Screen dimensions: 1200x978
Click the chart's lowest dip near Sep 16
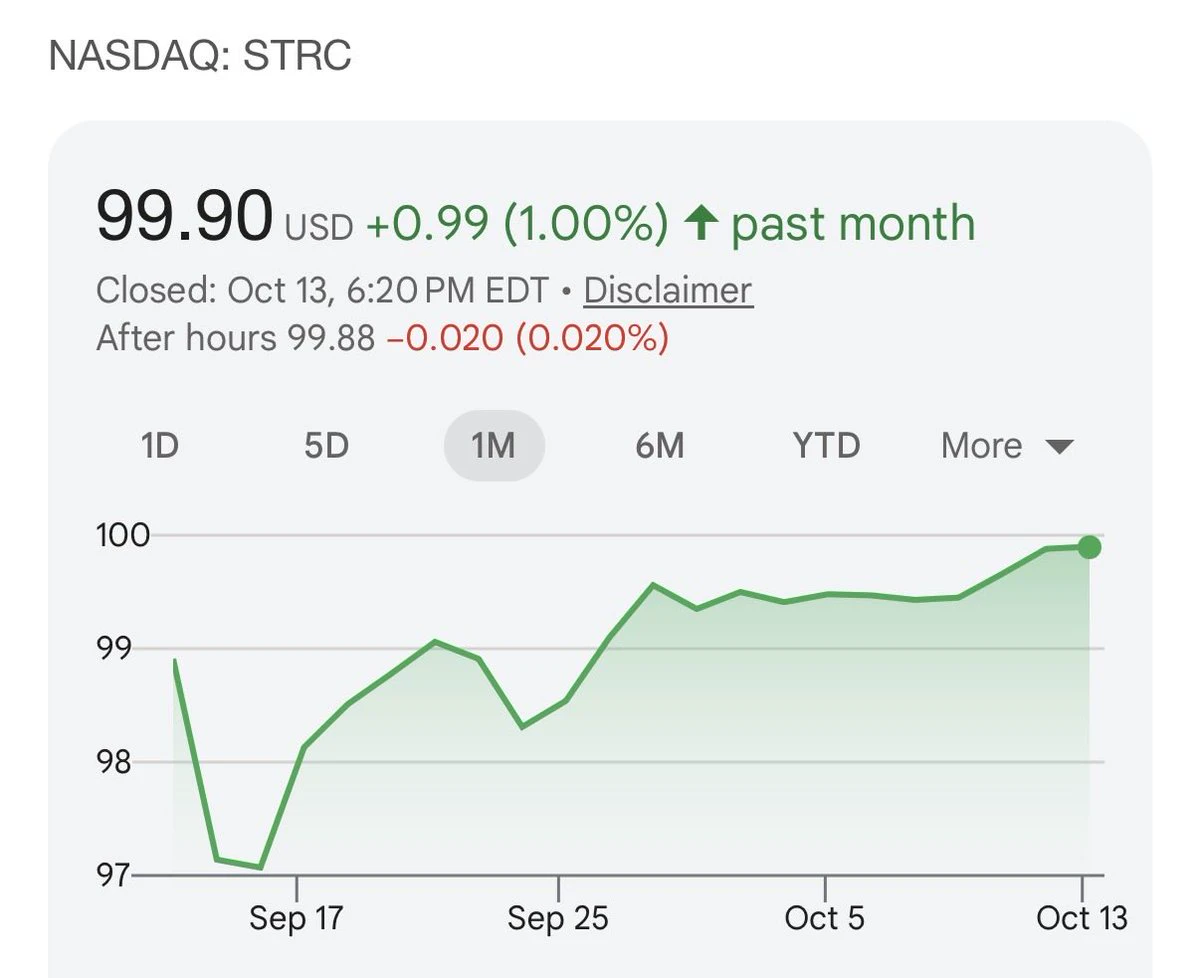click(260, 867)
